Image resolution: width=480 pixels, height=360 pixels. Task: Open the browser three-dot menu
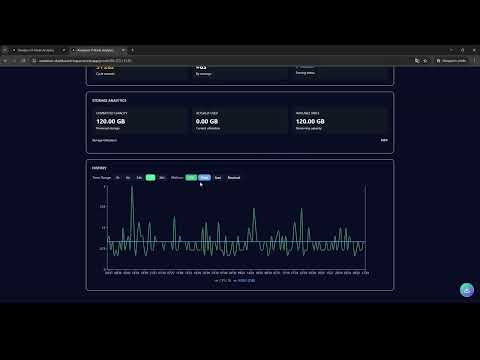coord(475,61)
